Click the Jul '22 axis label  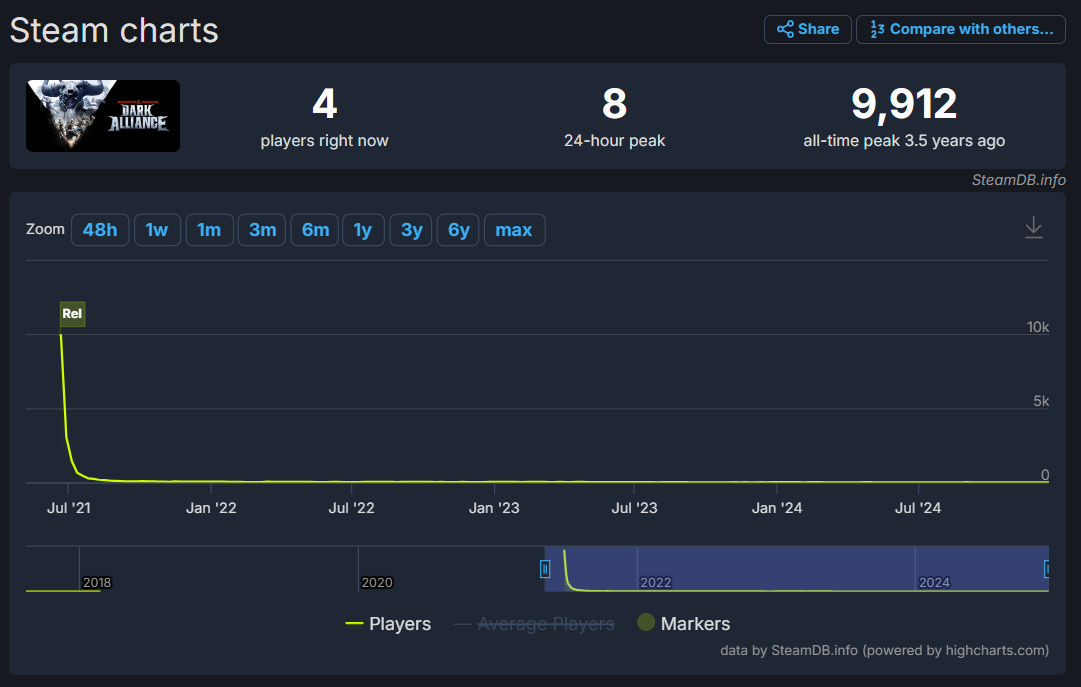click(x=352, y=508)
